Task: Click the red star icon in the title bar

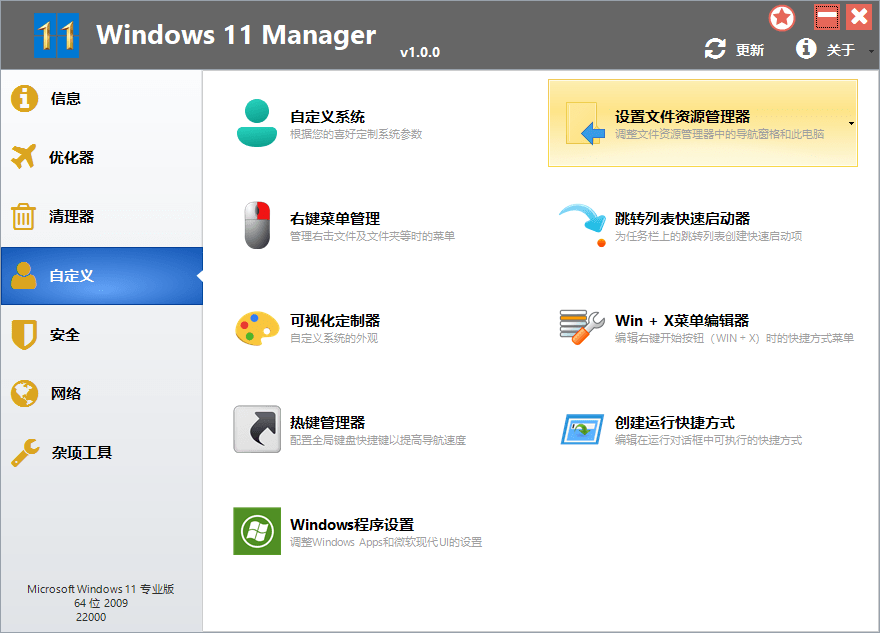Action: pos(781,17)
